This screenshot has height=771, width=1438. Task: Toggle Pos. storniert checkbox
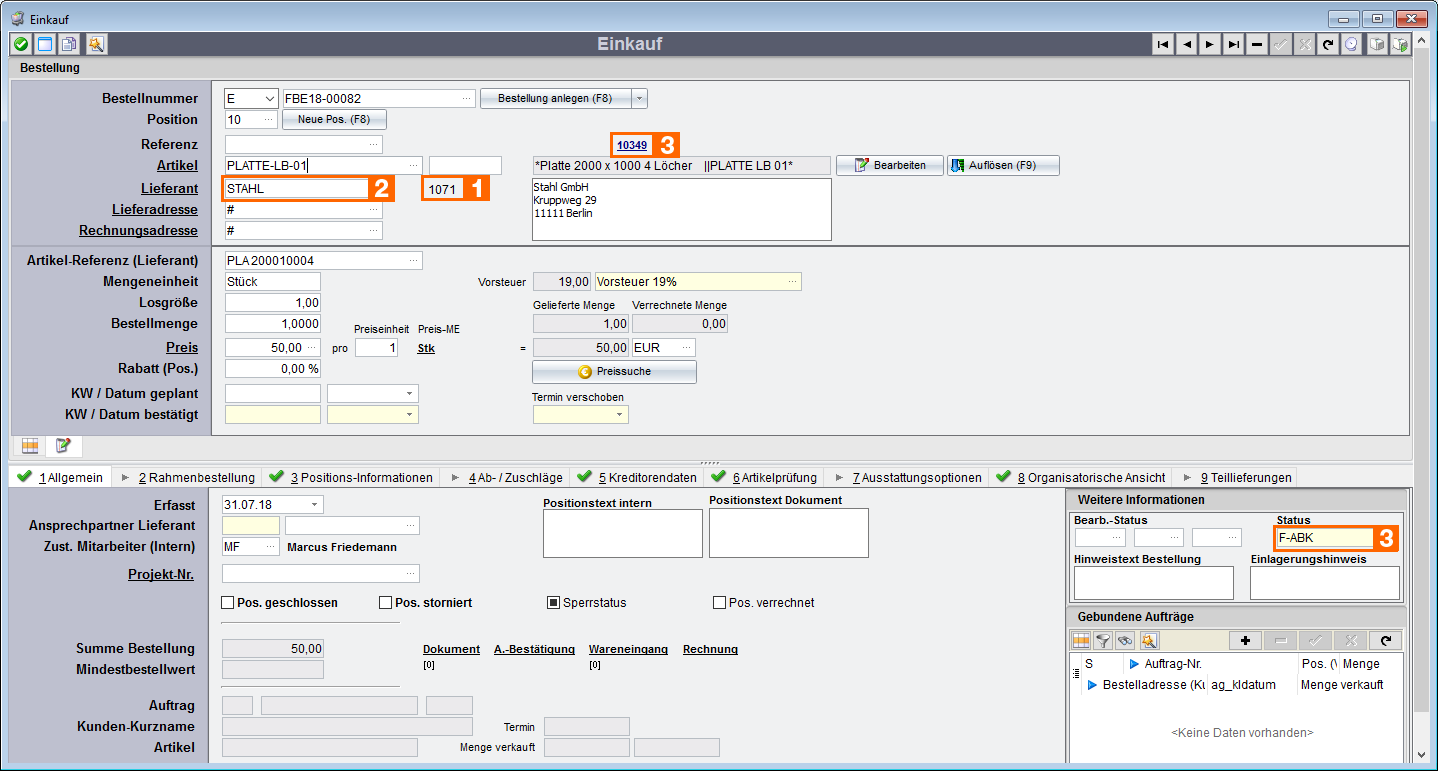point(385,603)
